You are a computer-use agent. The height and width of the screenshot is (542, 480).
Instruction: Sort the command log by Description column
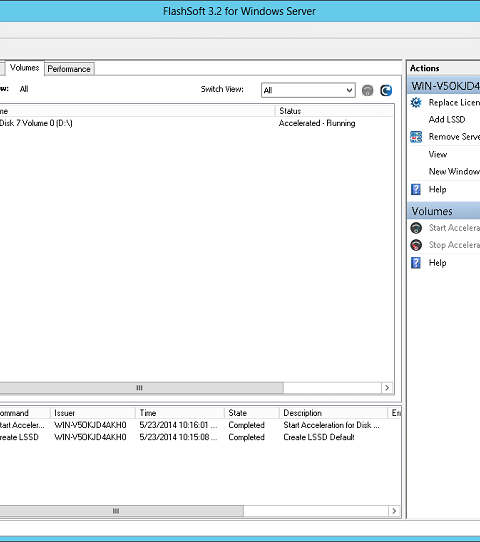click(x=333, y=413)
